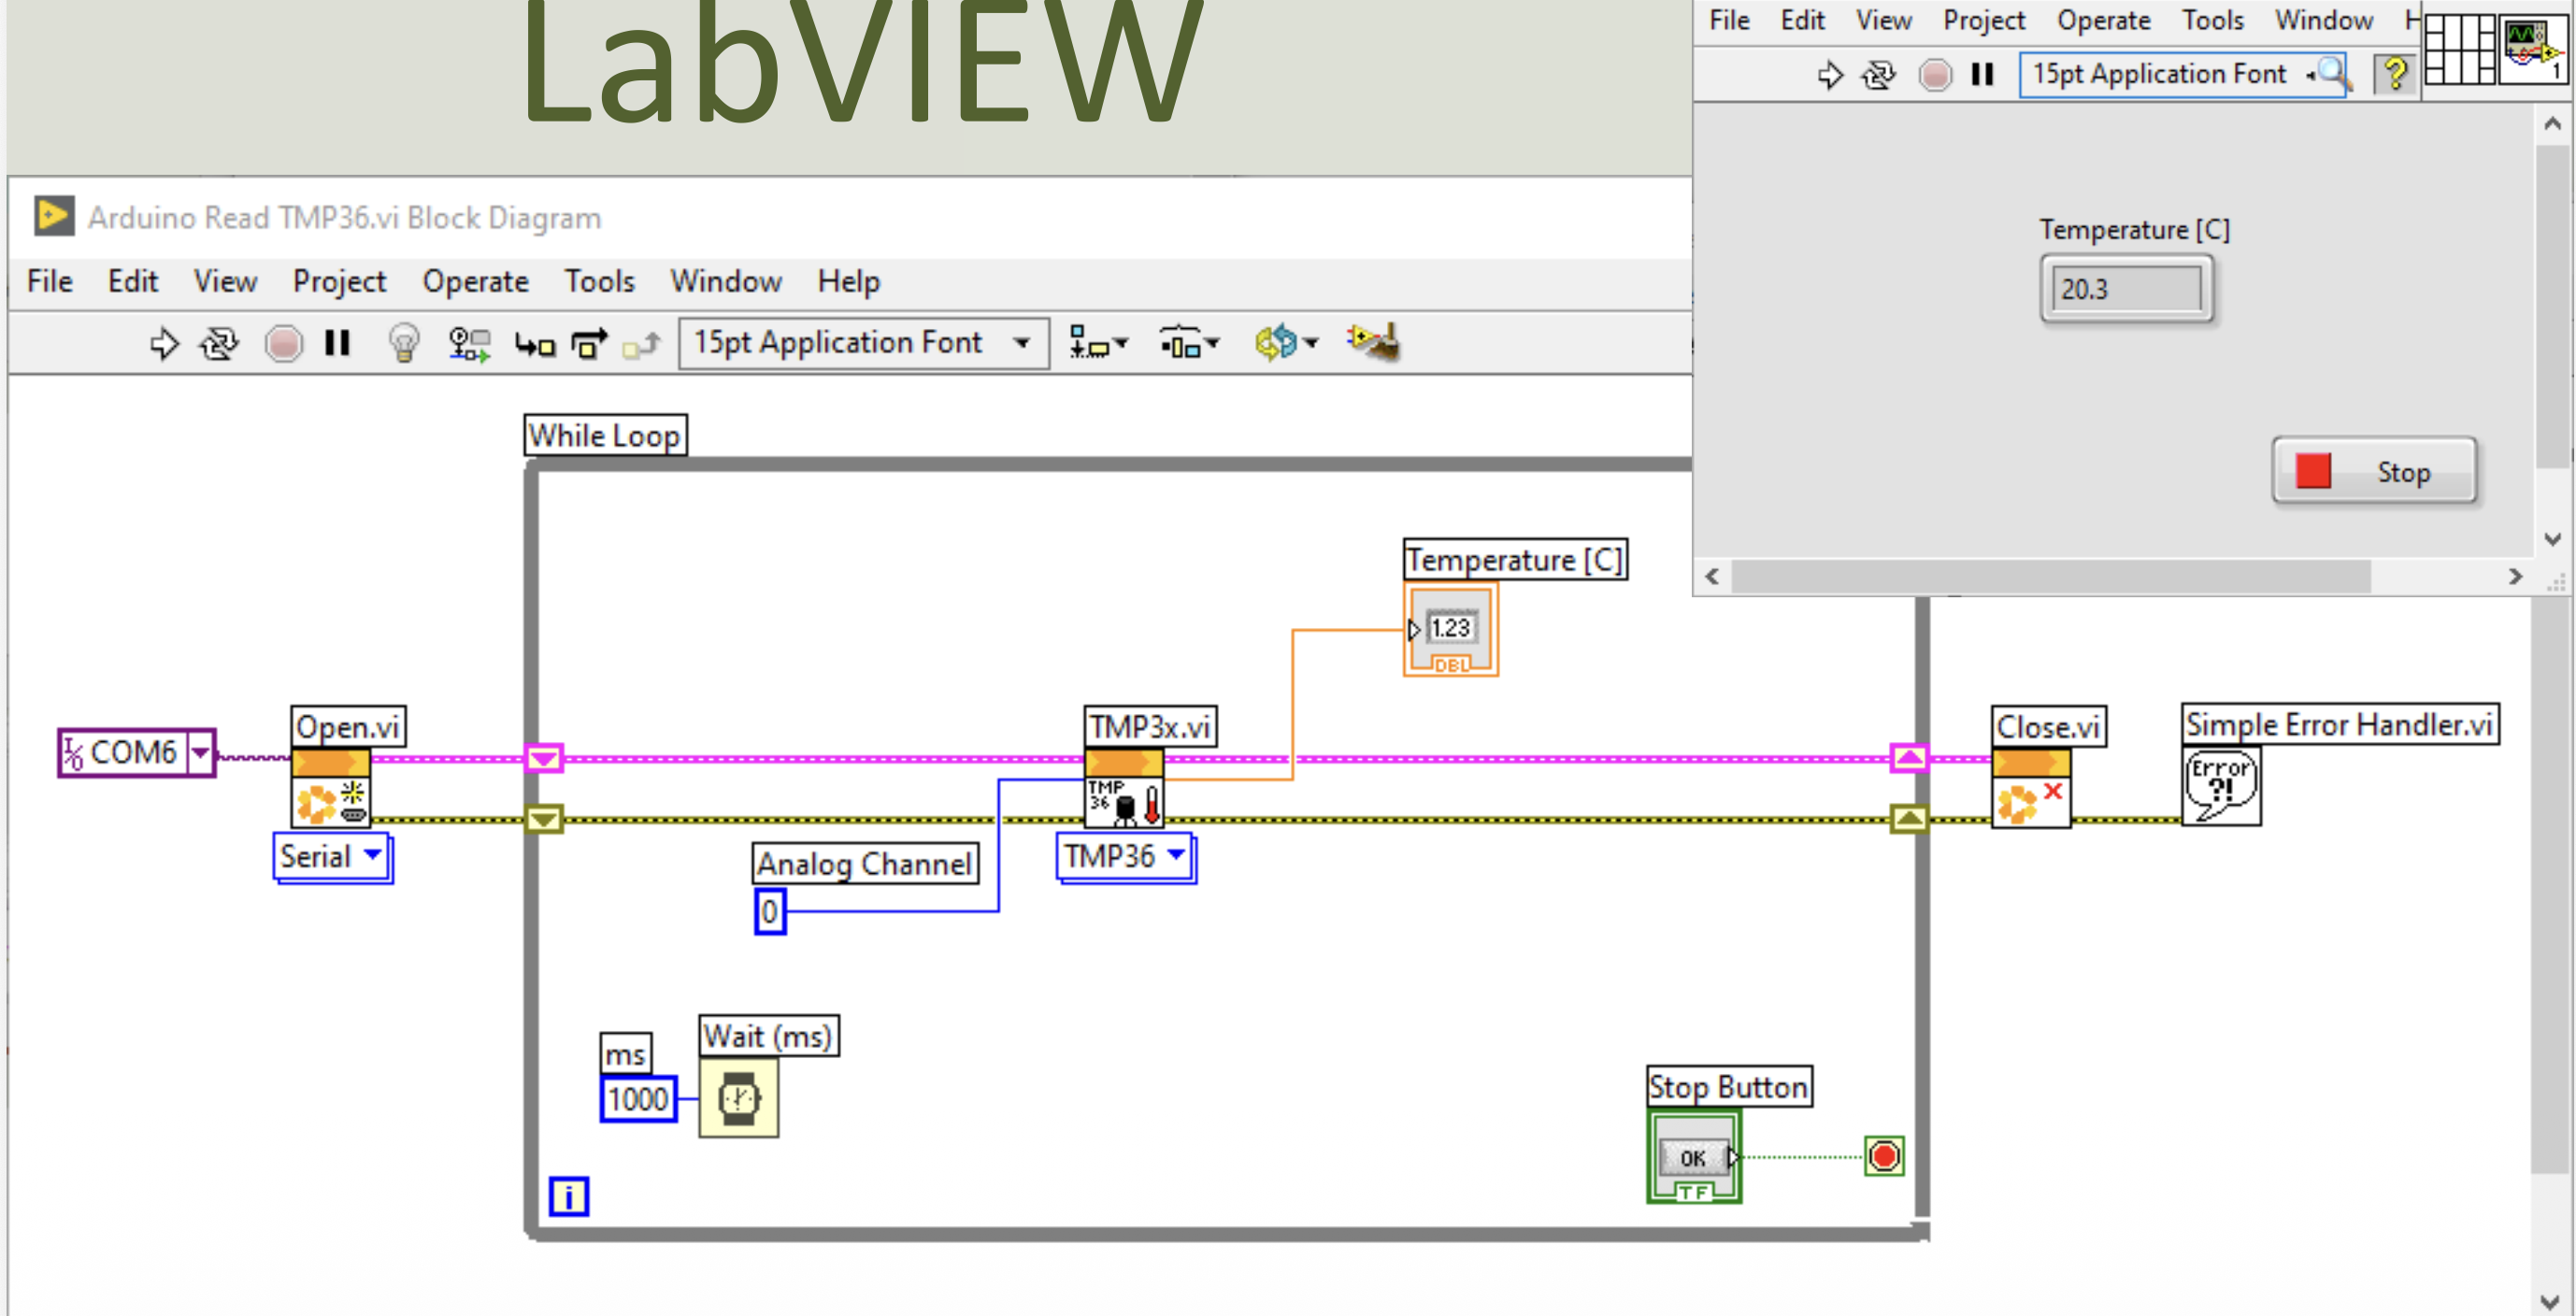Click the While Loop label
Image resolution: width=2576 pixels, height=1316 pixels.
(606, 436)
